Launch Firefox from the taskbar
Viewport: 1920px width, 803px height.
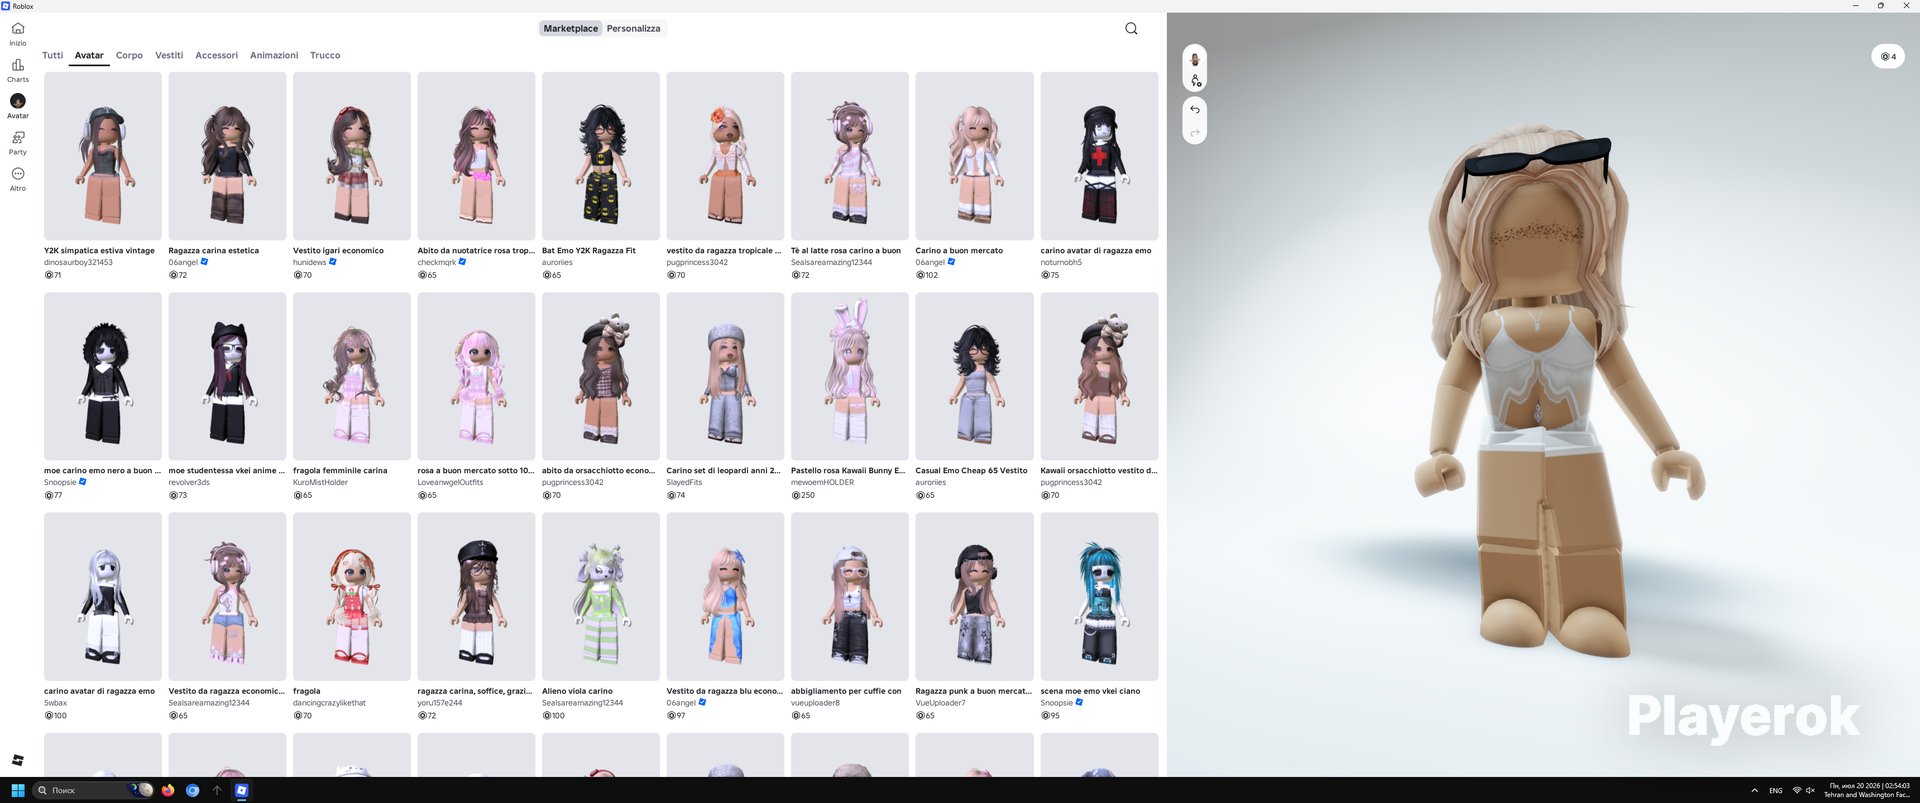click(168, 790)
